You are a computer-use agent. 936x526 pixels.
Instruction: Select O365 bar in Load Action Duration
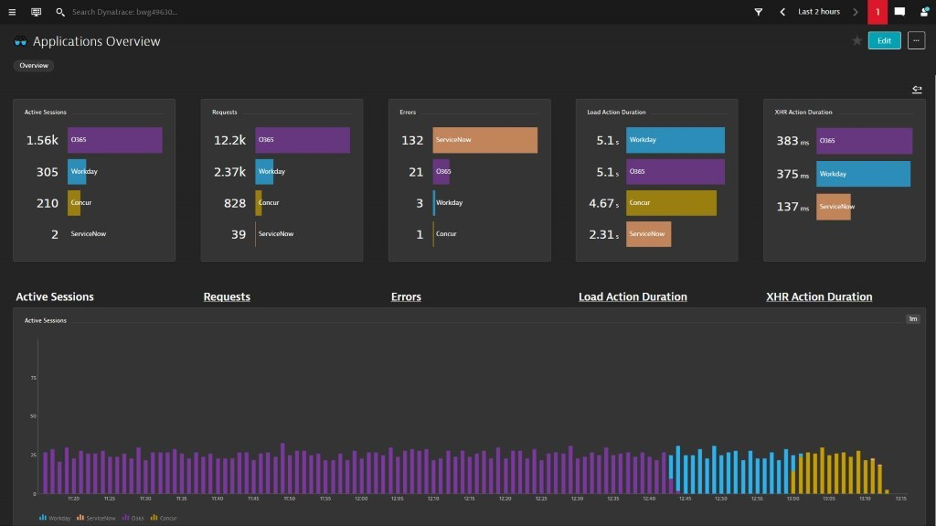tap(675, 171)
